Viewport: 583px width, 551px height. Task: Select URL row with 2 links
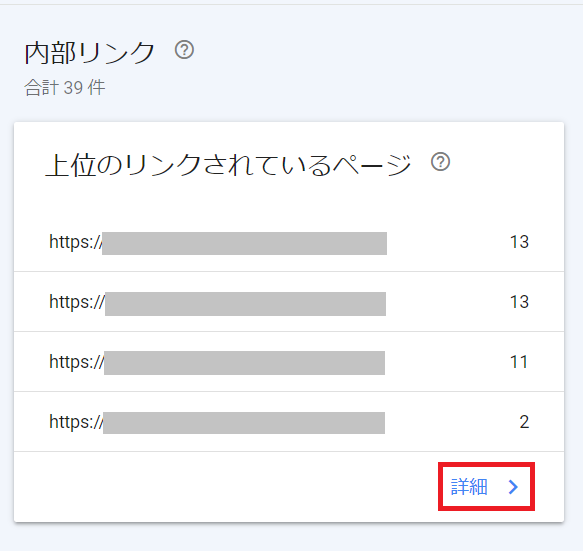289,422
